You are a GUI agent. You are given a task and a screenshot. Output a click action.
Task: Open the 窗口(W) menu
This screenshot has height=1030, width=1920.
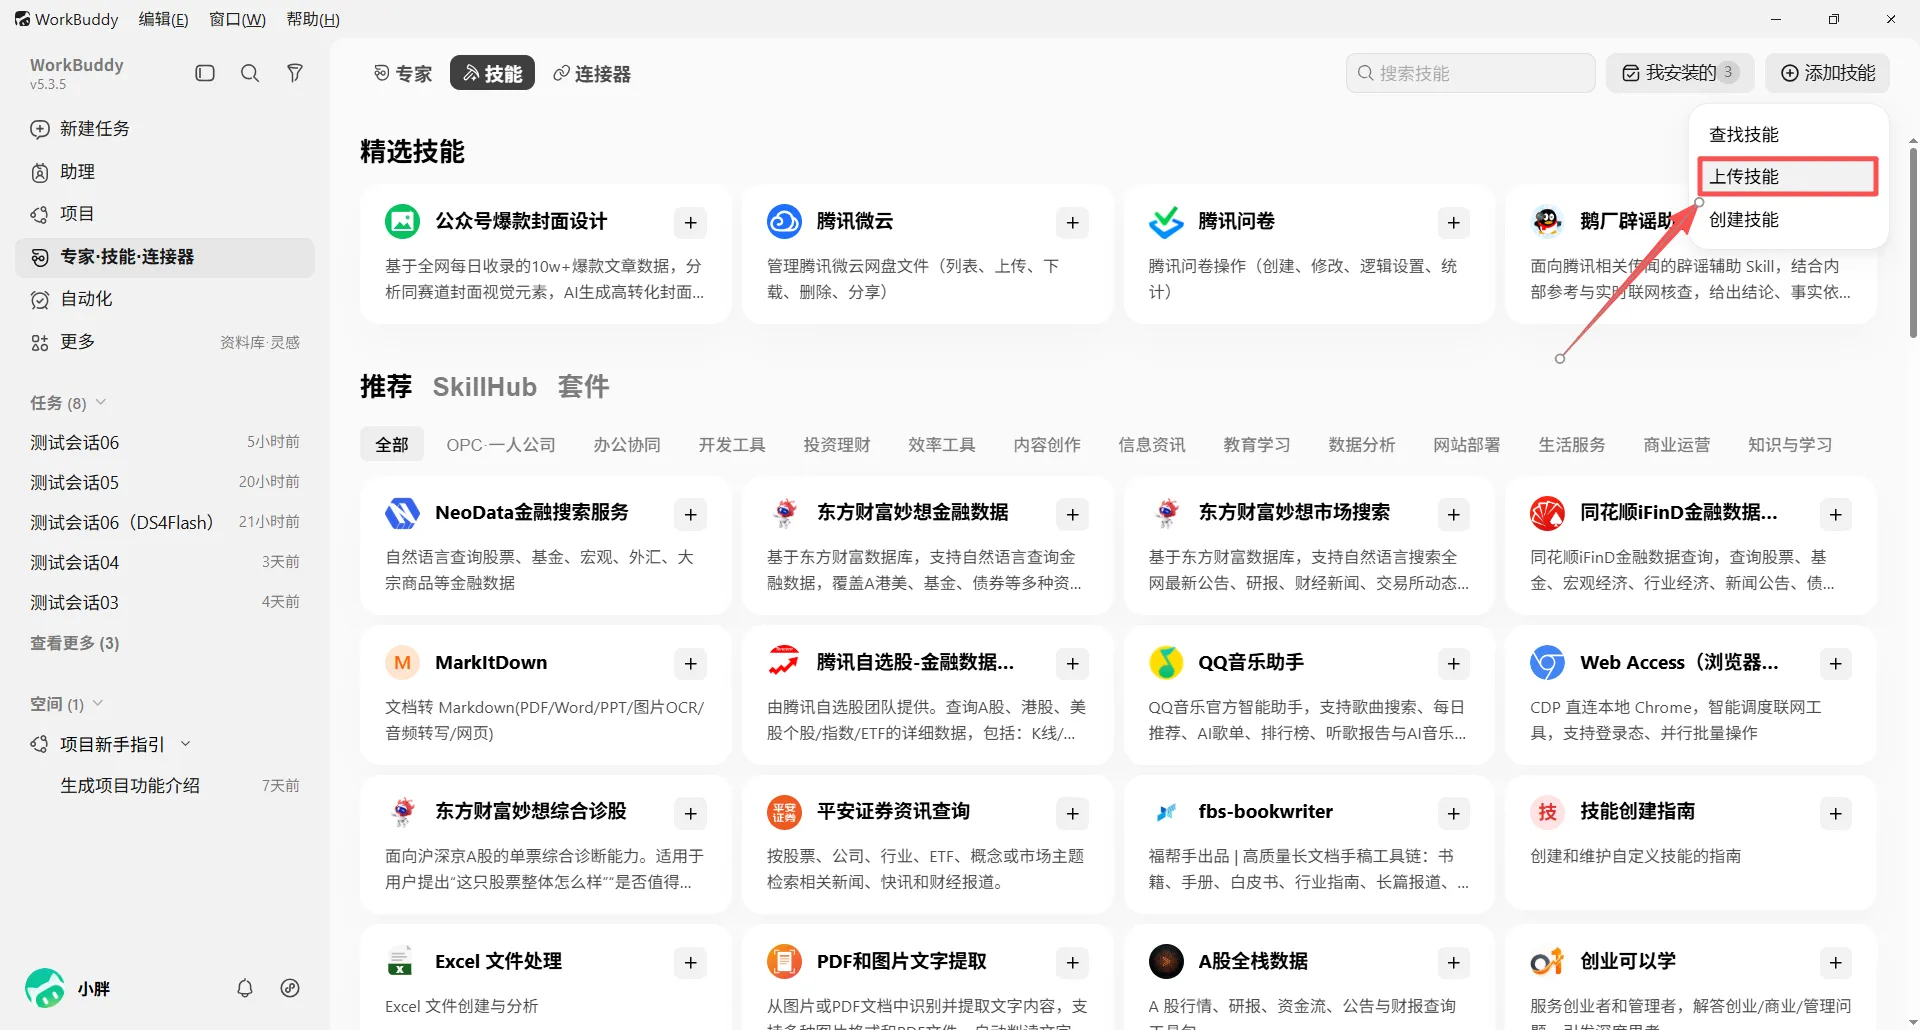point(237,19)
